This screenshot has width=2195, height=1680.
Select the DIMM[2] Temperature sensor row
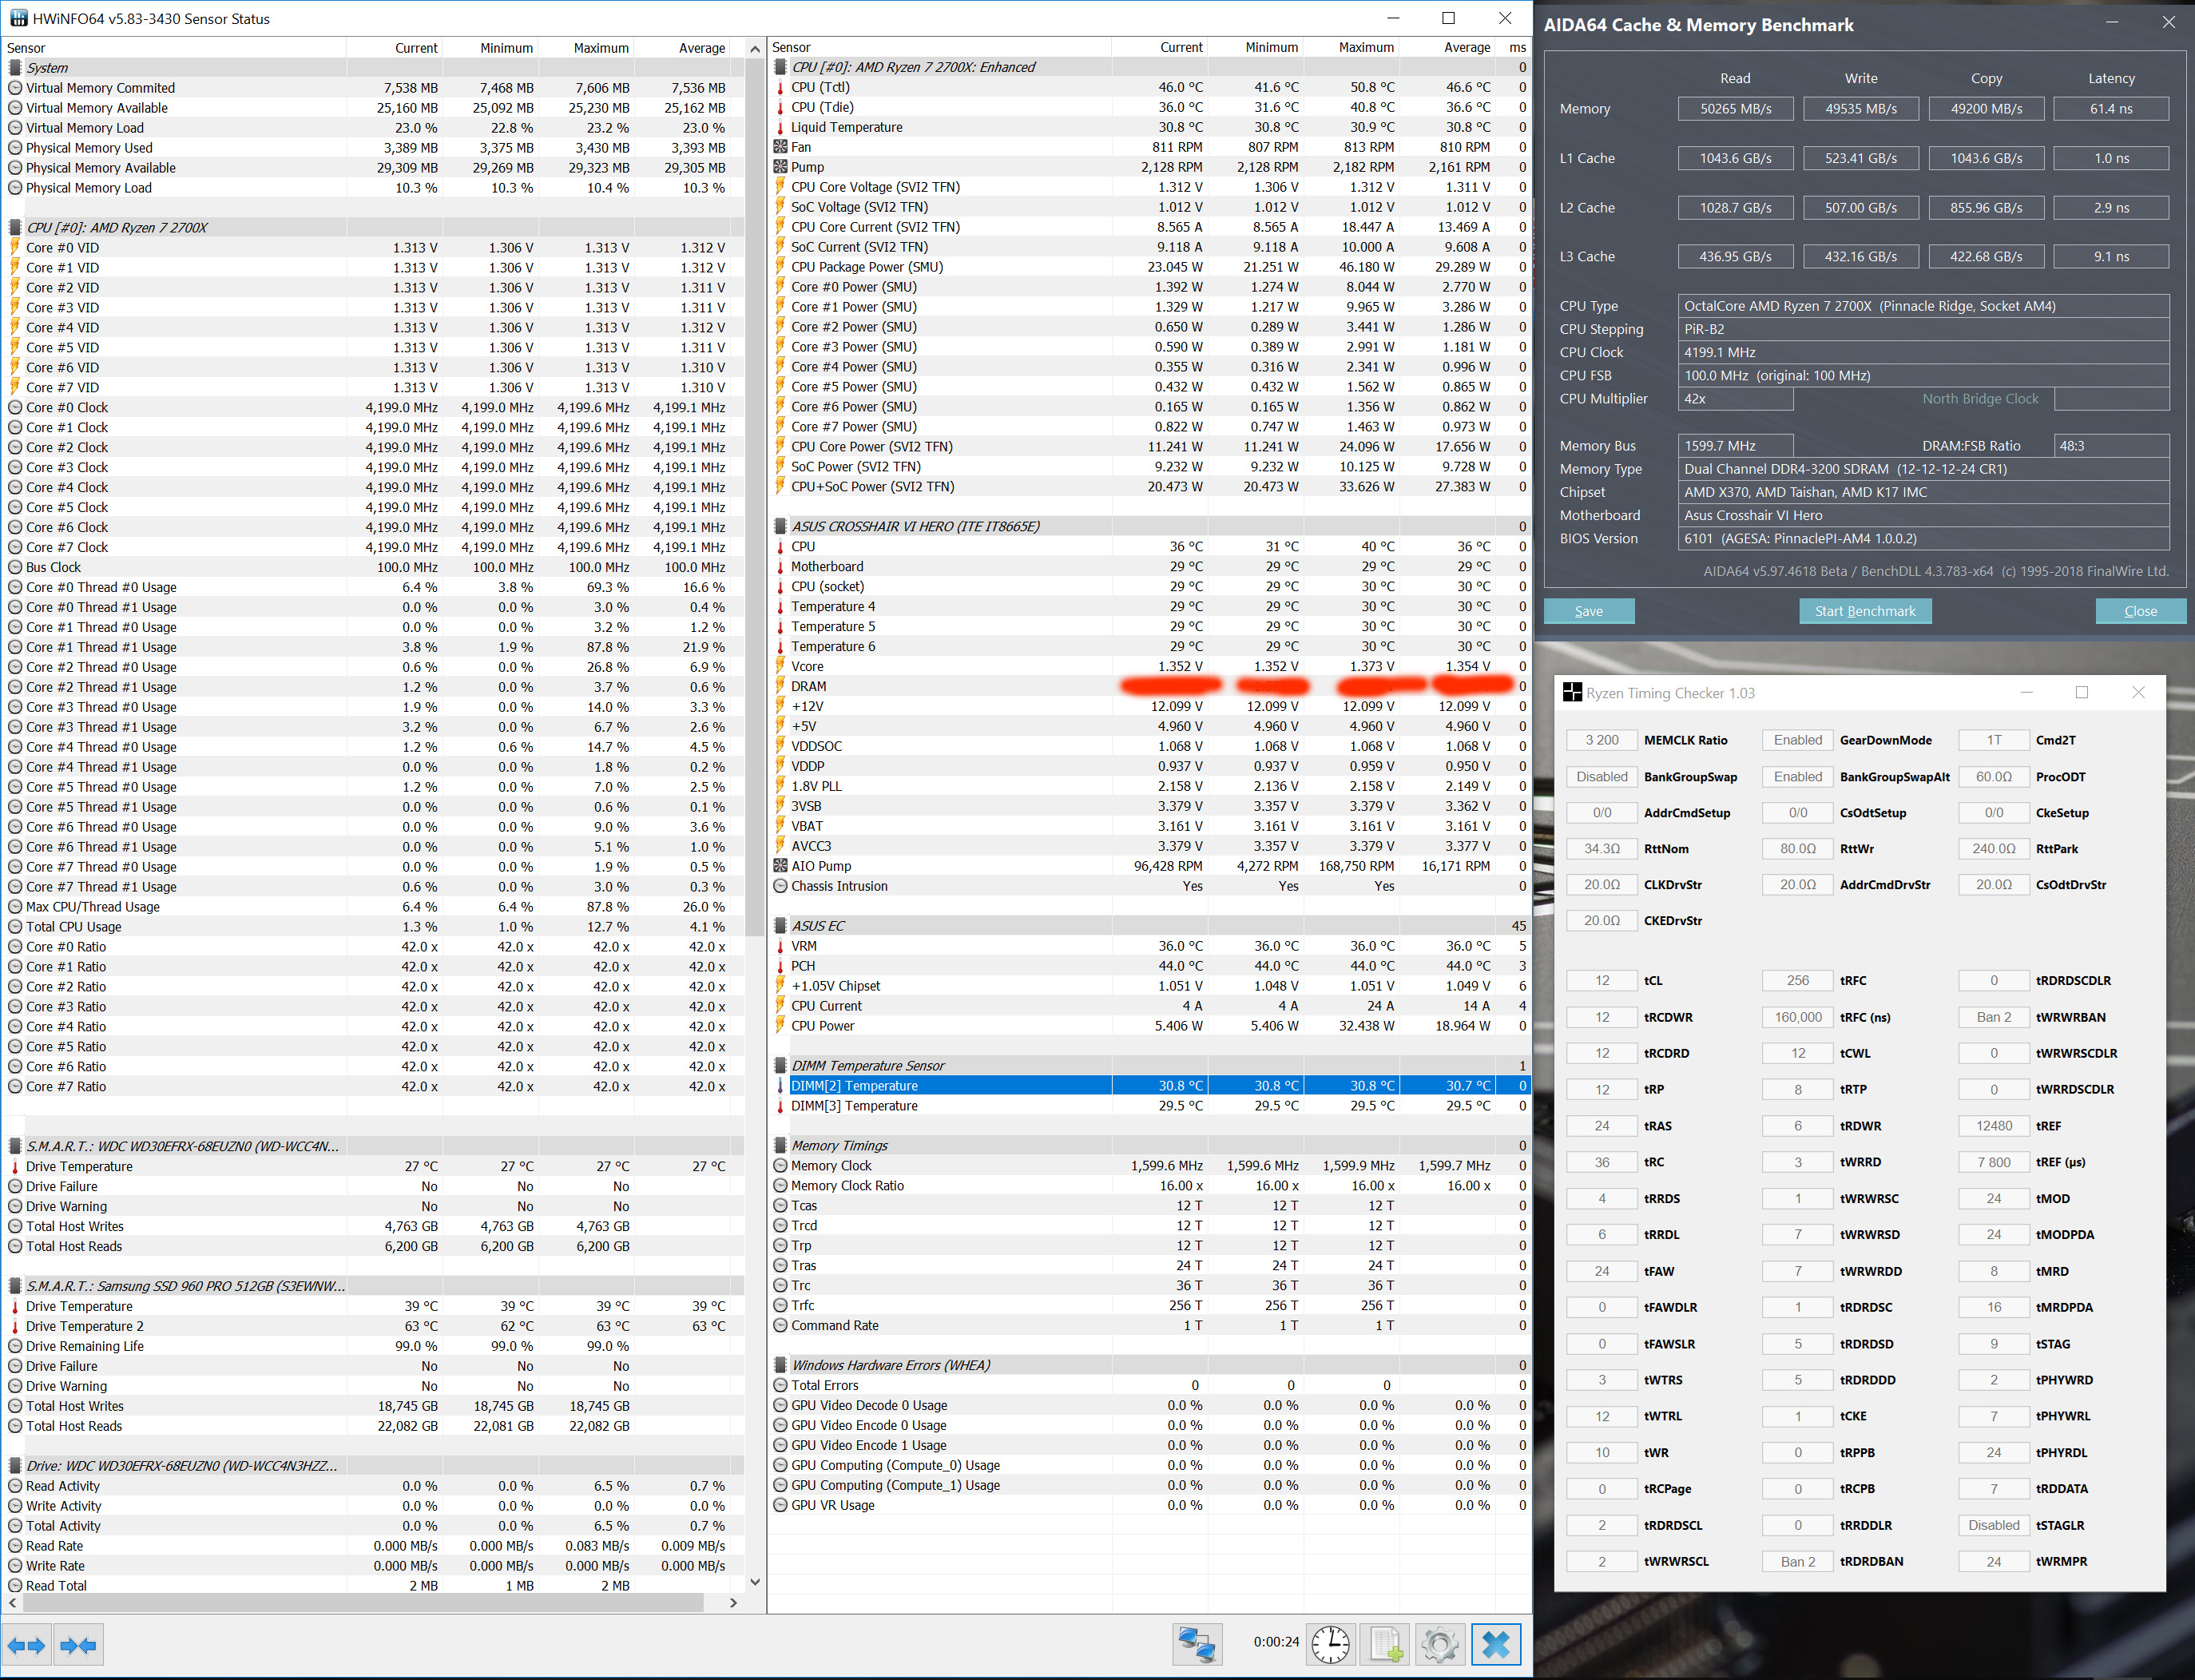950,1086
